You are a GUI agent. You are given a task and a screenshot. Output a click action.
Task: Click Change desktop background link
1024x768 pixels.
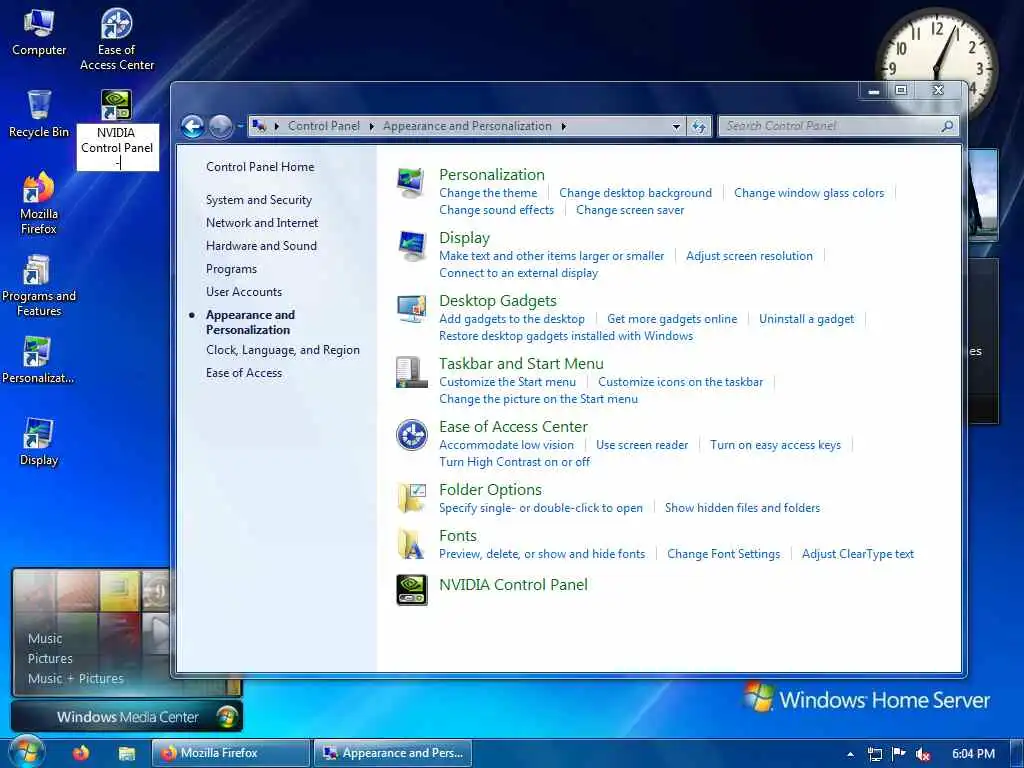(635, 193)
